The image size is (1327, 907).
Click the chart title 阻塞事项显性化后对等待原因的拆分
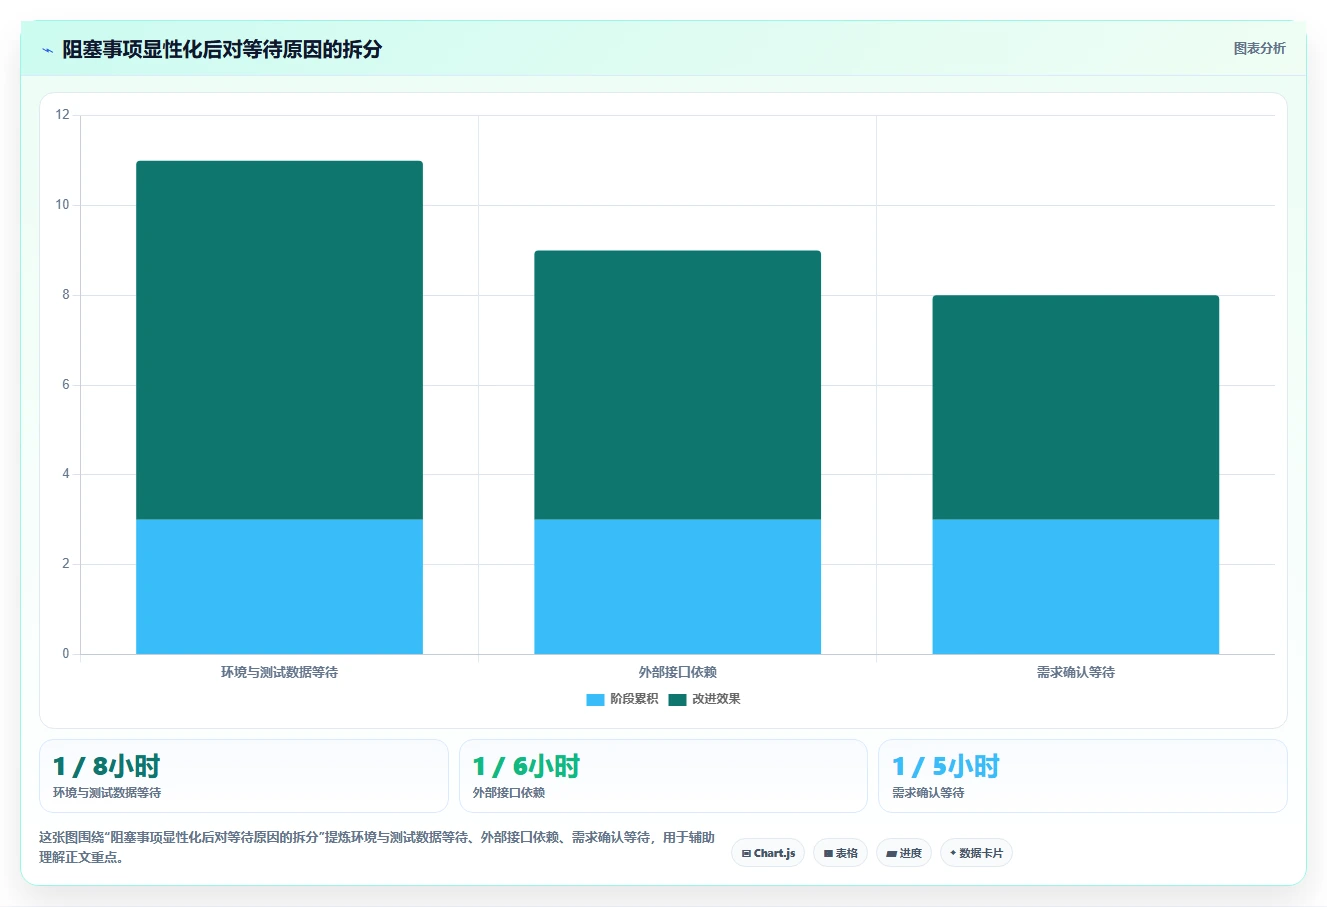click(x=222, y=50)
